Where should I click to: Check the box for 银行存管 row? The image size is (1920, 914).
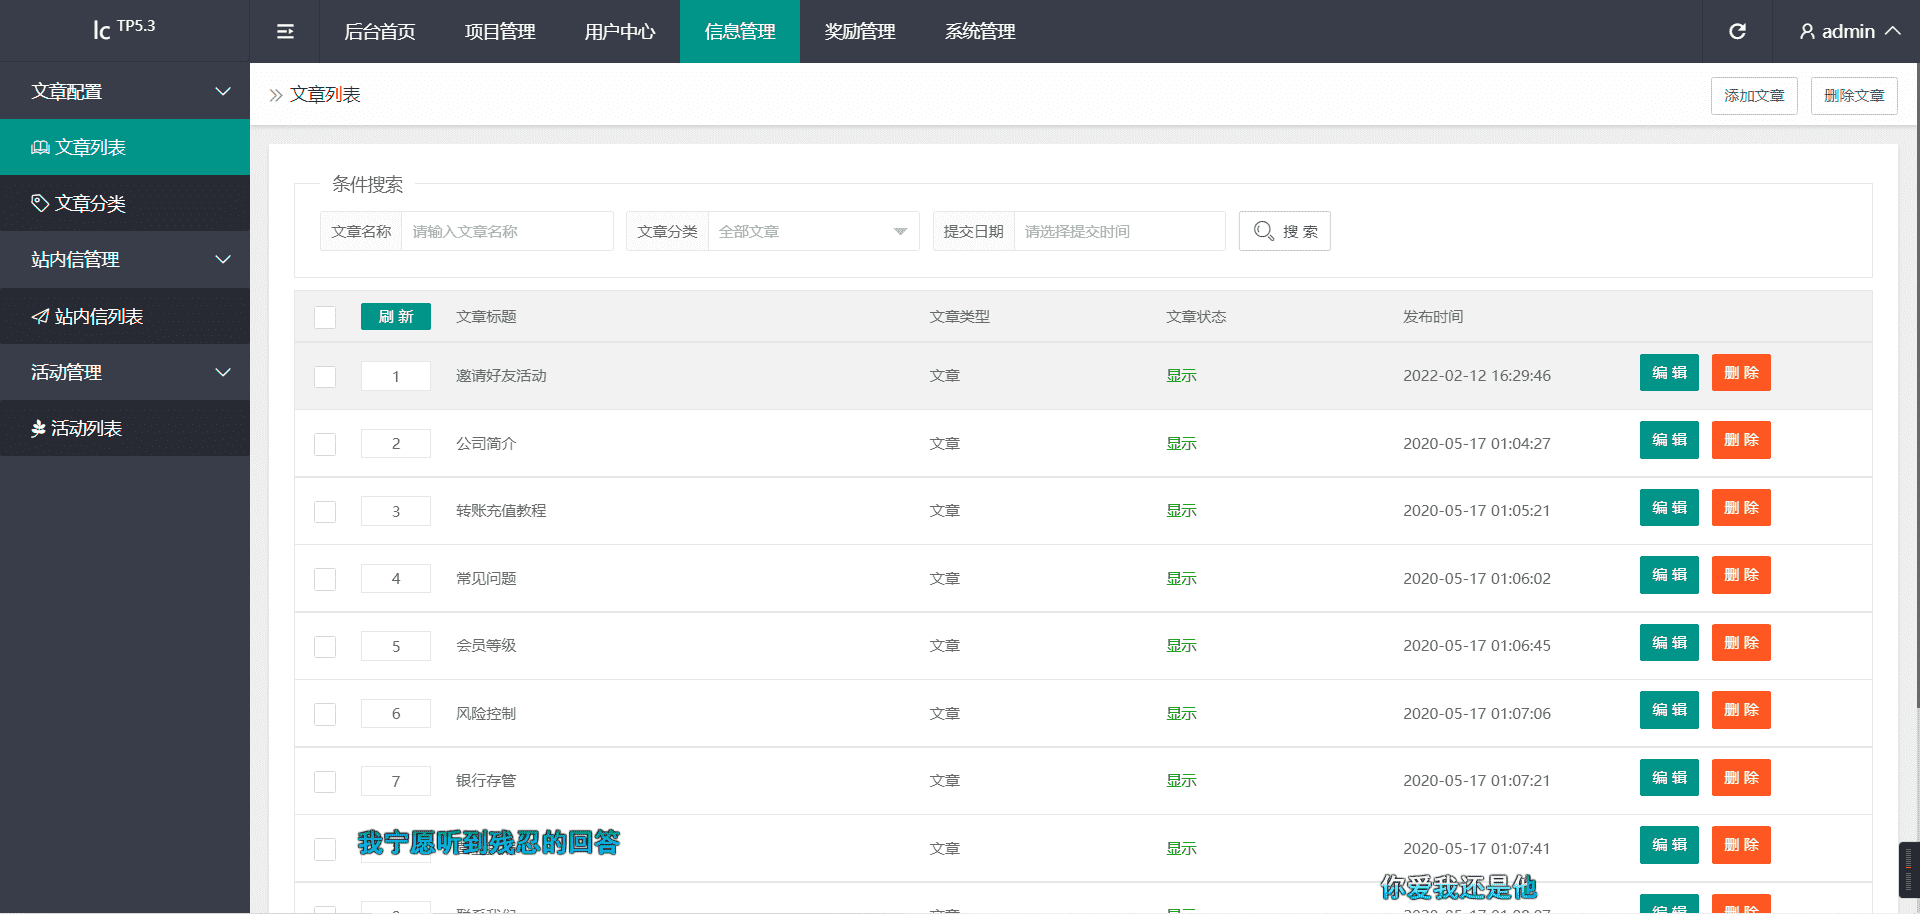click(x=325, y=782)
